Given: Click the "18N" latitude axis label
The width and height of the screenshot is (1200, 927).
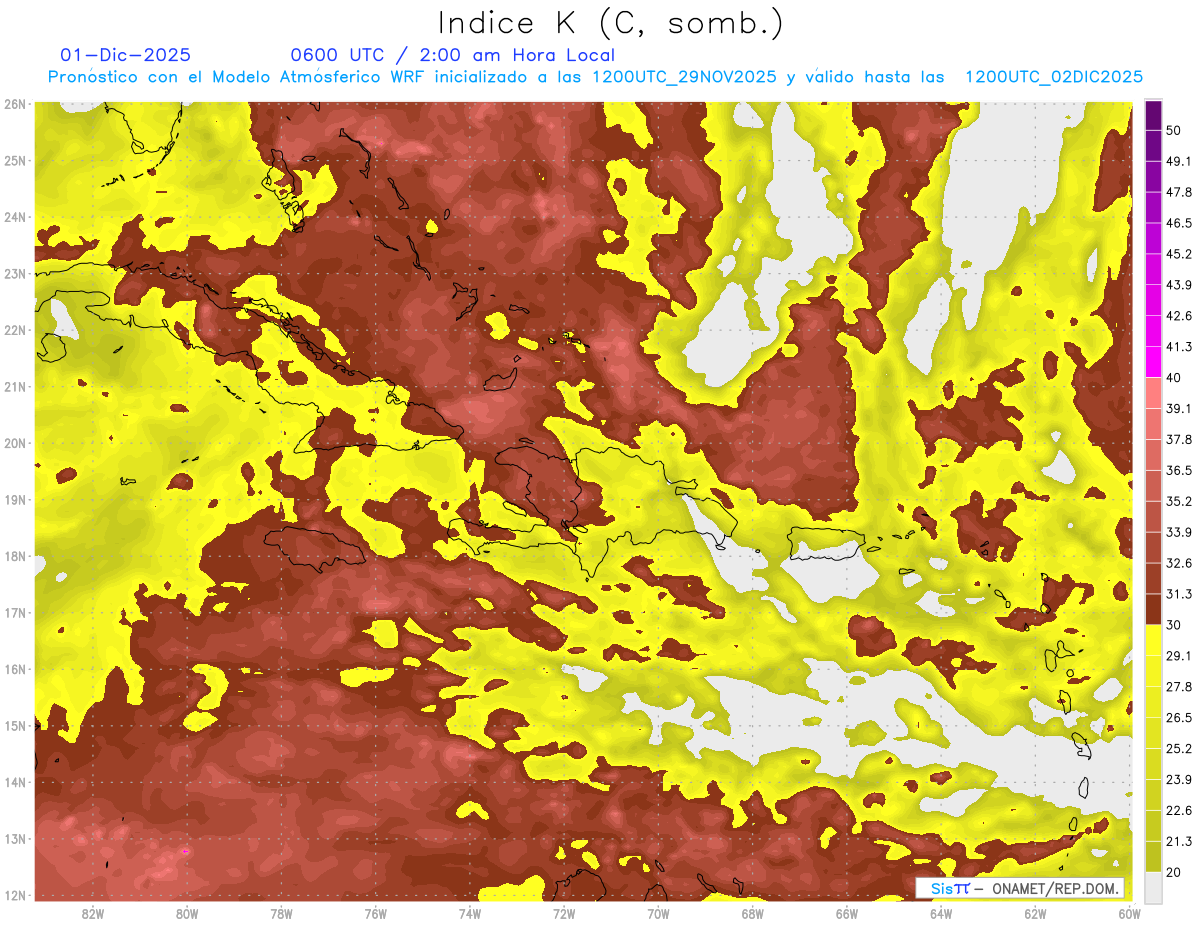Looking at the screenshot, I should (x=15, y=556).
